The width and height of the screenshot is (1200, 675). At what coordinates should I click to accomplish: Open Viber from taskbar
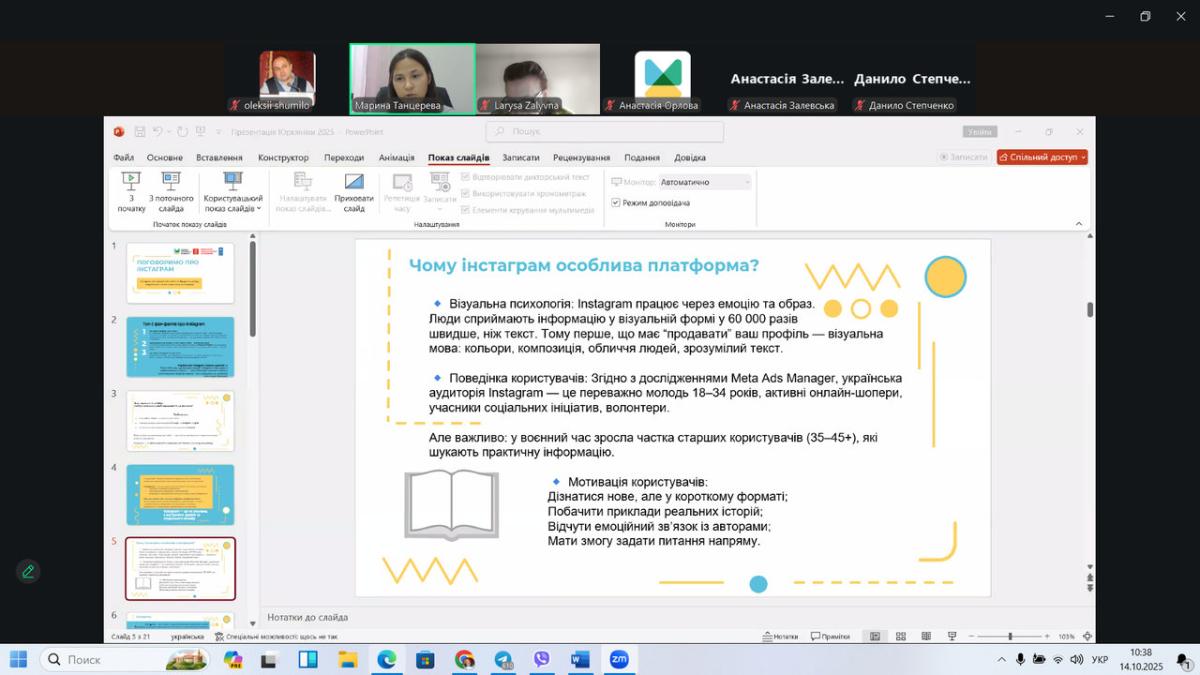(x=542, y=659)
